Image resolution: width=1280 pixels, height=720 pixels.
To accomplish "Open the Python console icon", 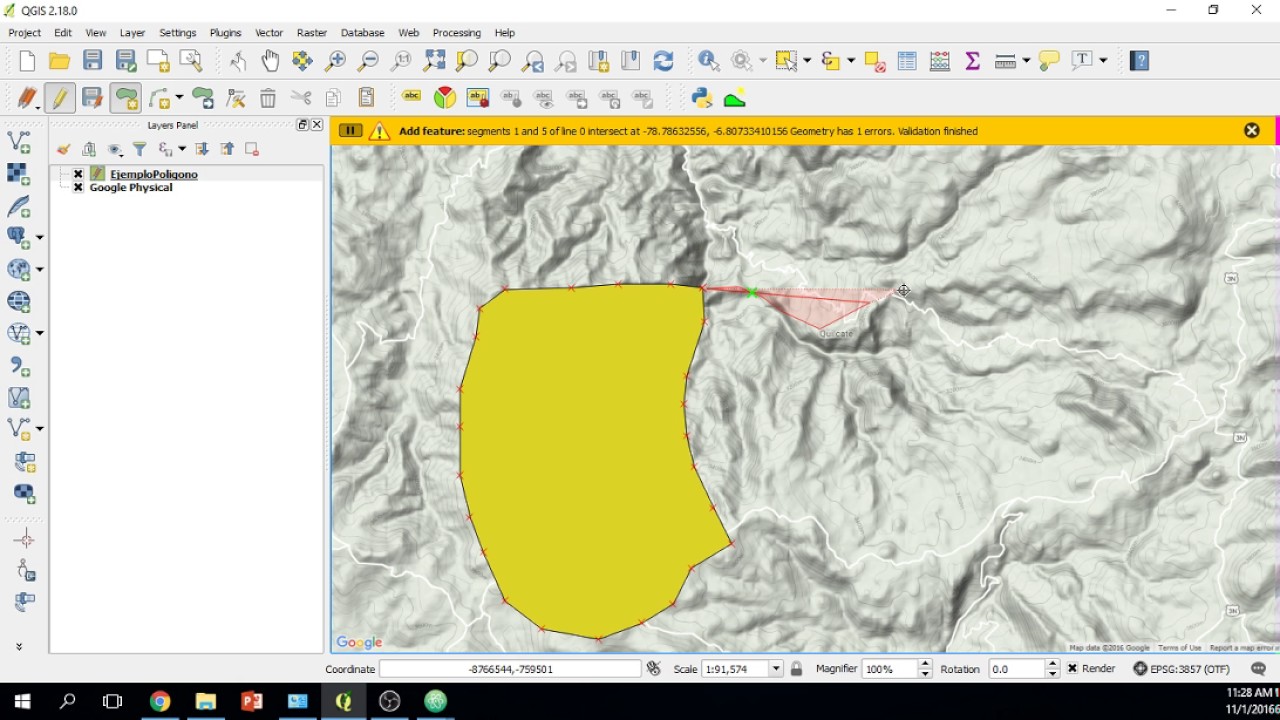I will (x=702, y=98).
